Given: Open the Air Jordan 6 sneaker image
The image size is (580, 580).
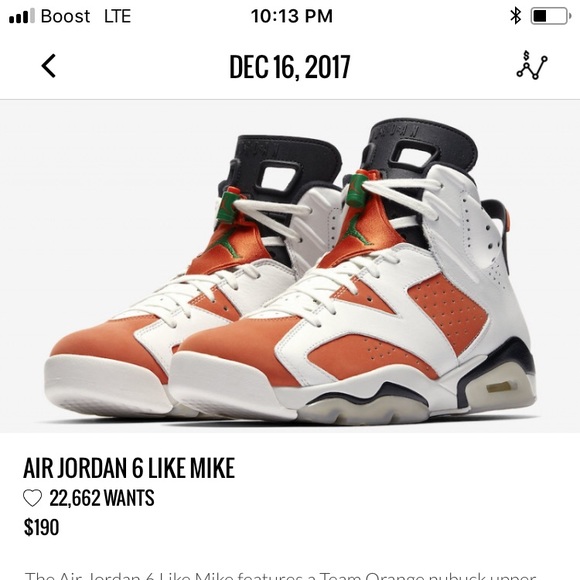Looking at the screenshot, I should pos(290,266).
